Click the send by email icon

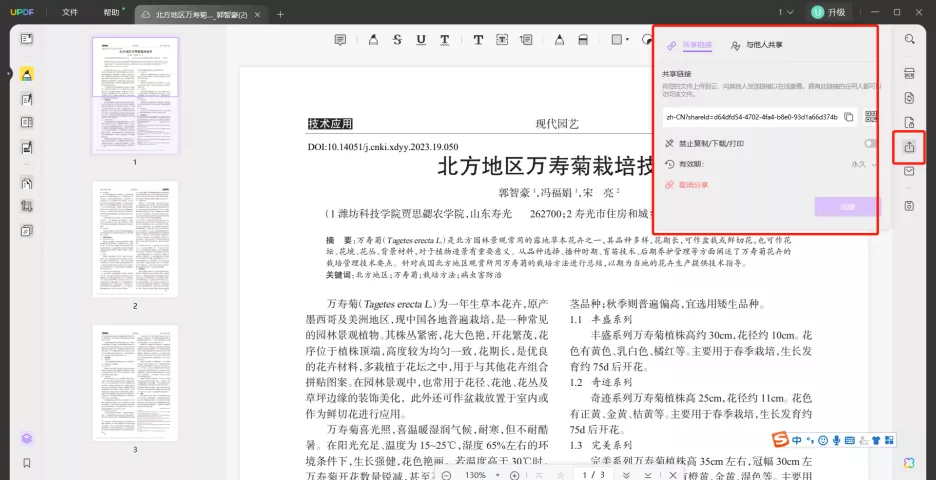(x=909, y=171)
